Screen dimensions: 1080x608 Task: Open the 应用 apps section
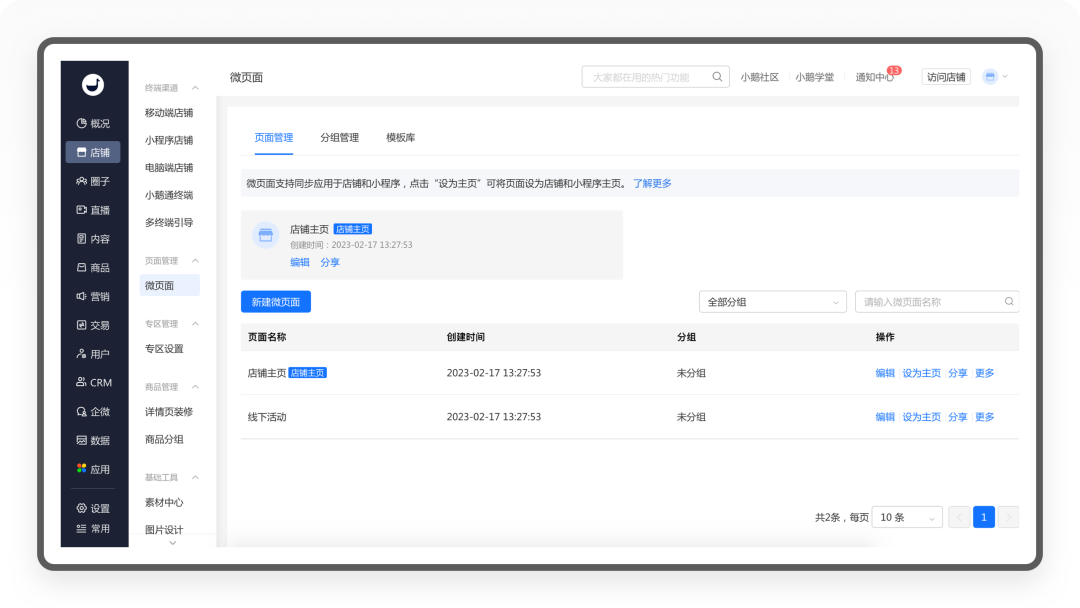click(93, 469)
